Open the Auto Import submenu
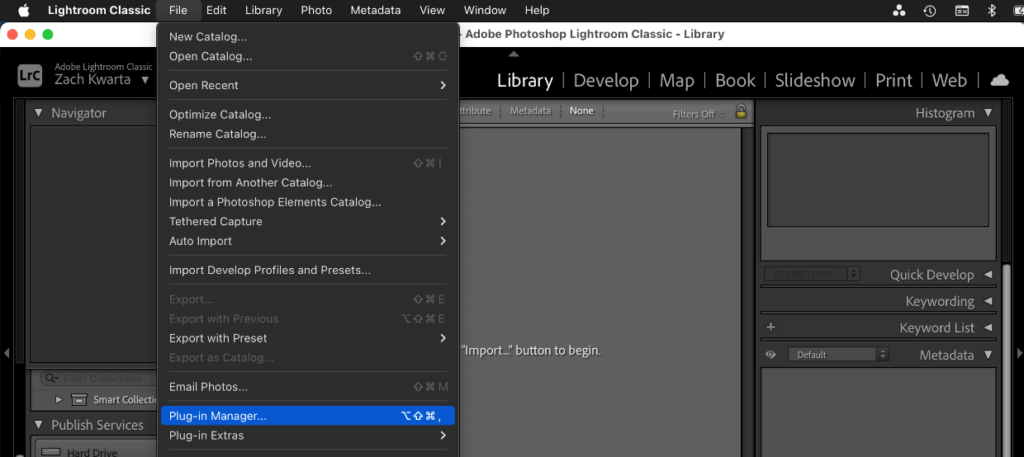 pos(308,241)
